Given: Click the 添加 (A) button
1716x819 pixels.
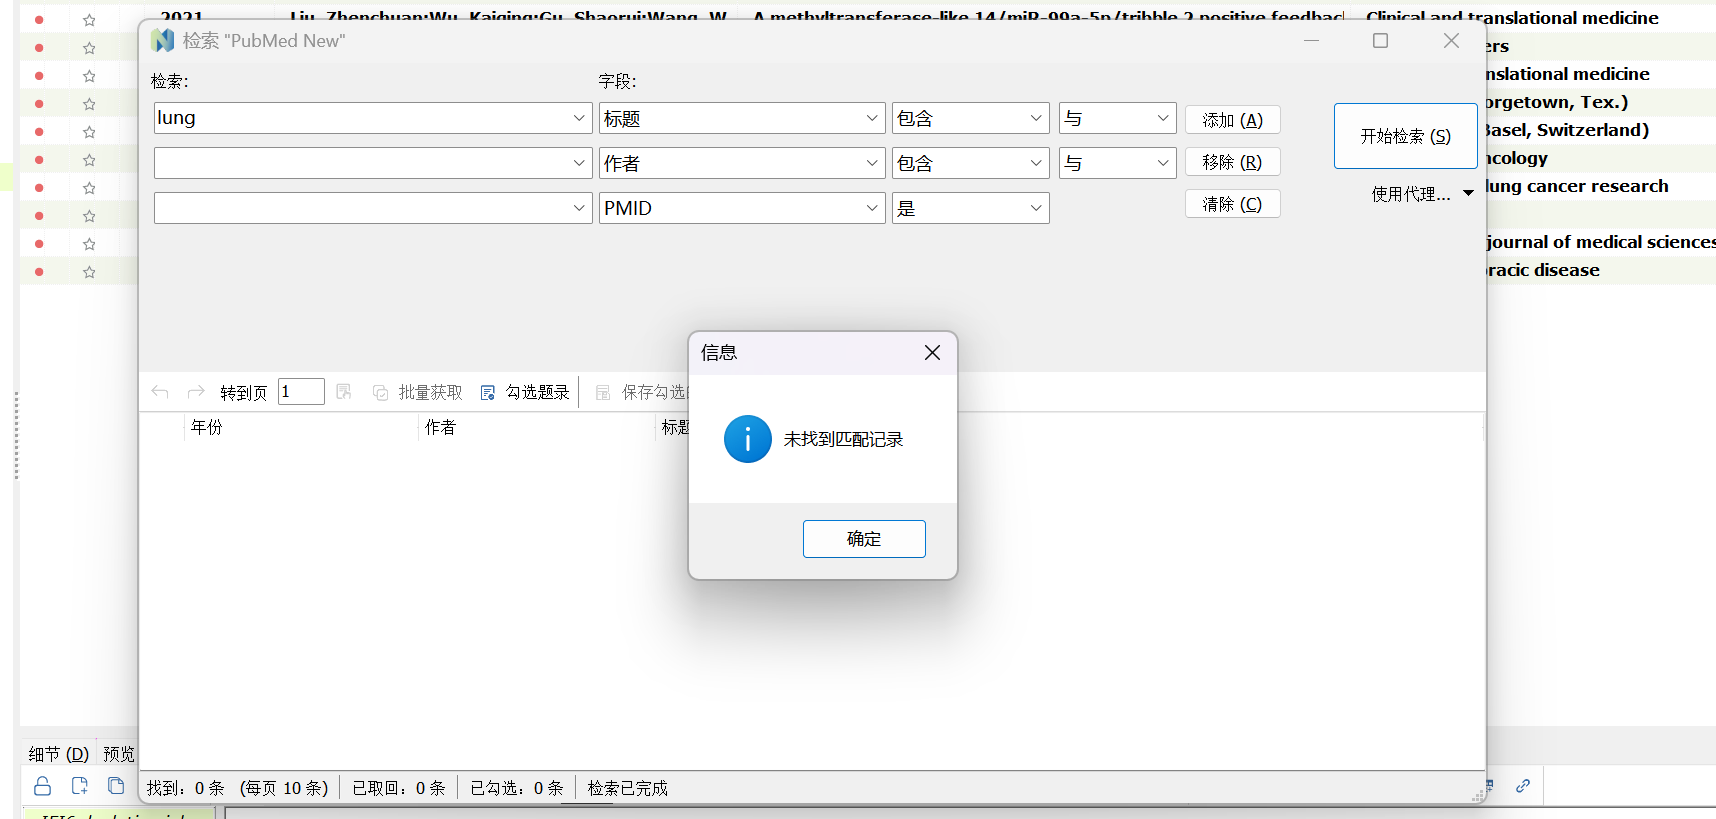Looking at the screenshot, I should (x=1232, y=120).
